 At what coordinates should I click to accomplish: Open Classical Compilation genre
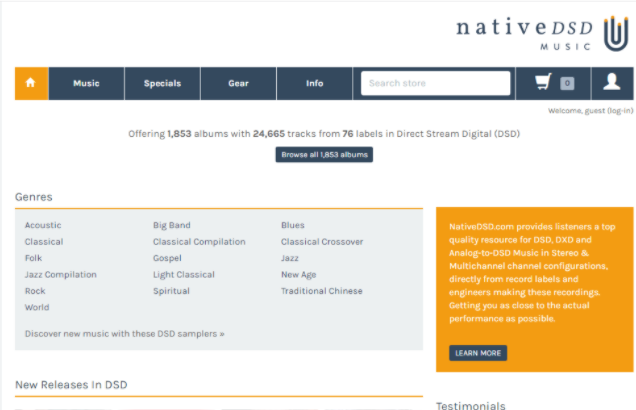click(199, 242)
